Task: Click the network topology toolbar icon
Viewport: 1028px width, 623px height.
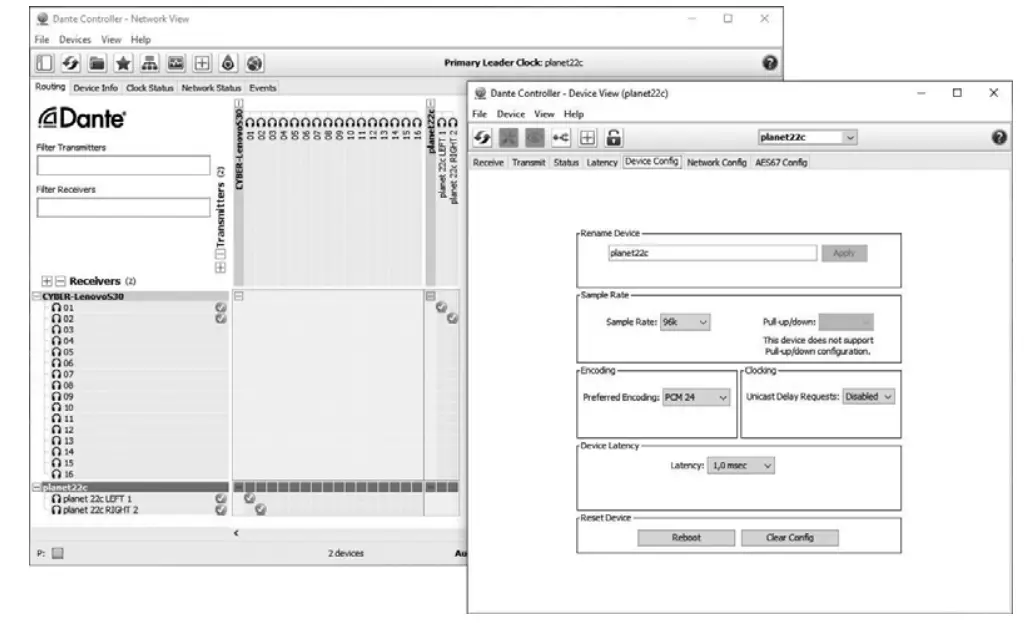Action: tap(148, 65)
